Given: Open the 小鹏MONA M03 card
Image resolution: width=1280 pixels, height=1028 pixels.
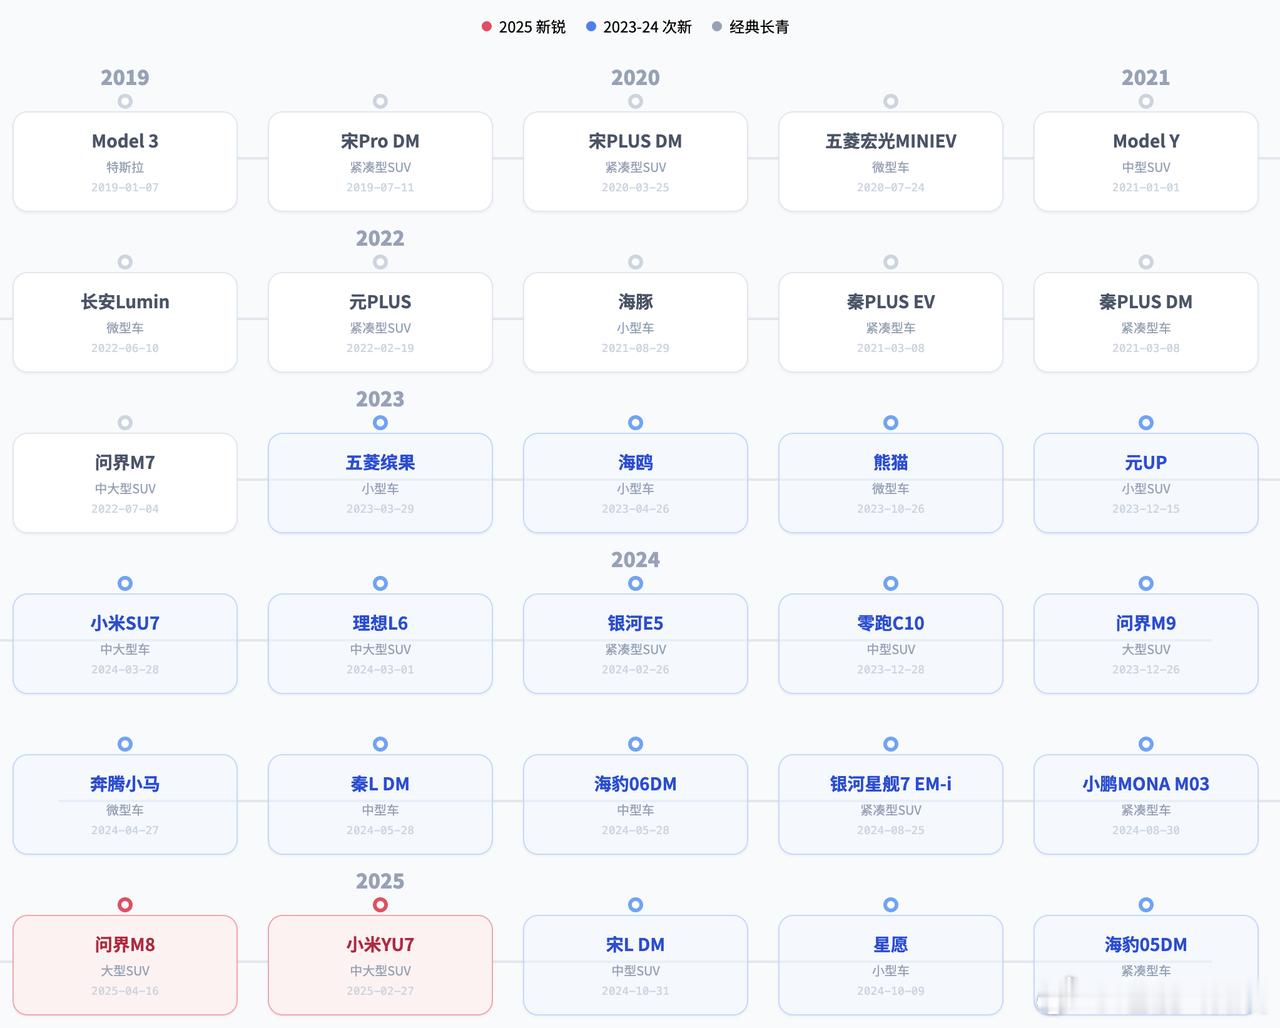Looking at the screenshot, I should click(x=1146, y=805).
